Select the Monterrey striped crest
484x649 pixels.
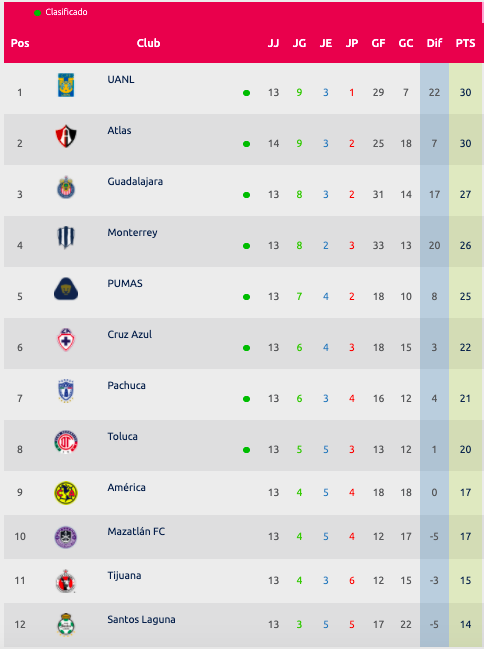click(66, 238)
